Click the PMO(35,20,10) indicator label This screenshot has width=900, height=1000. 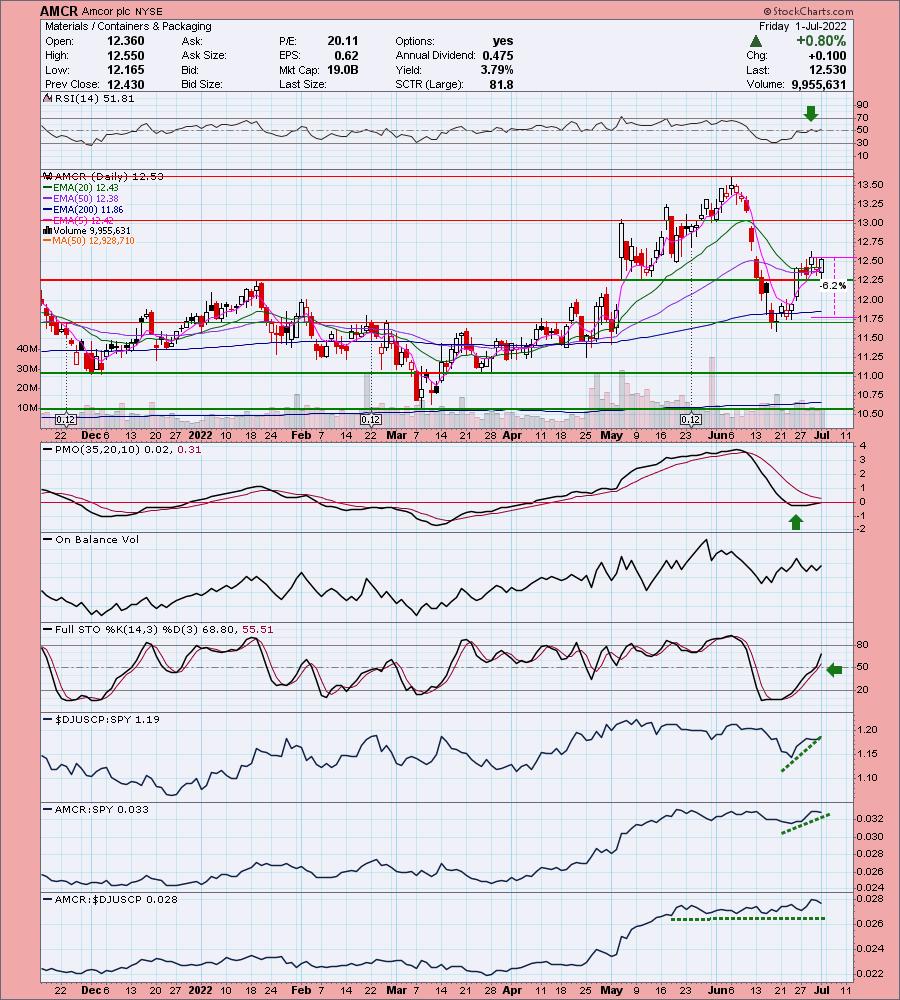tap(122, 450)
